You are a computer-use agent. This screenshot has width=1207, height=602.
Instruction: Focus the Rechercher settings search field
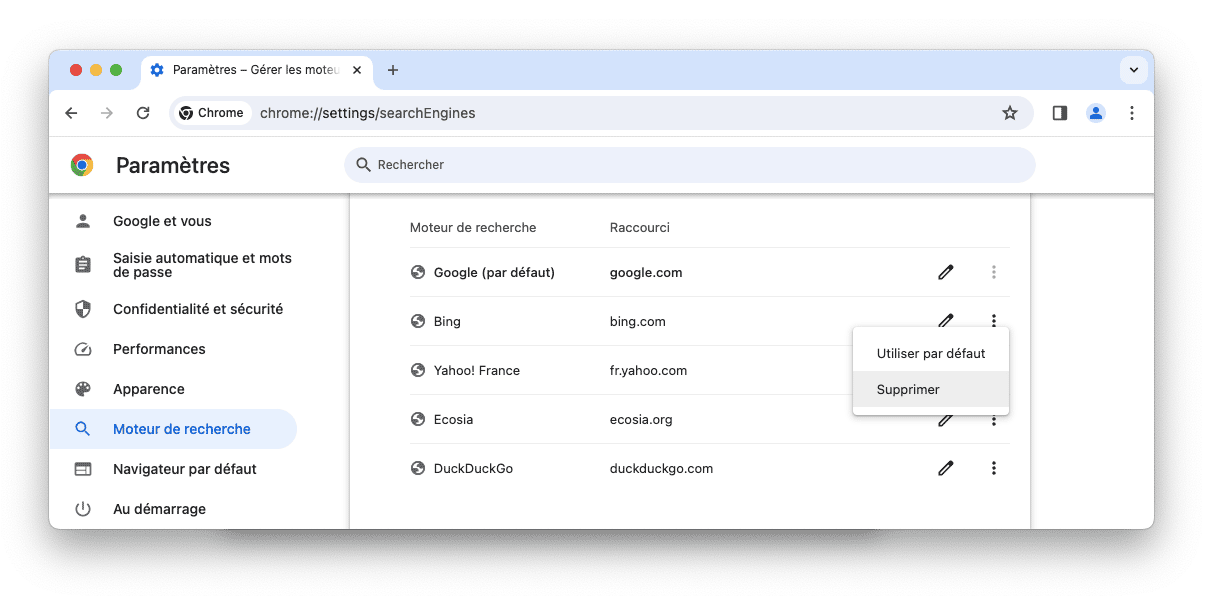690,165
